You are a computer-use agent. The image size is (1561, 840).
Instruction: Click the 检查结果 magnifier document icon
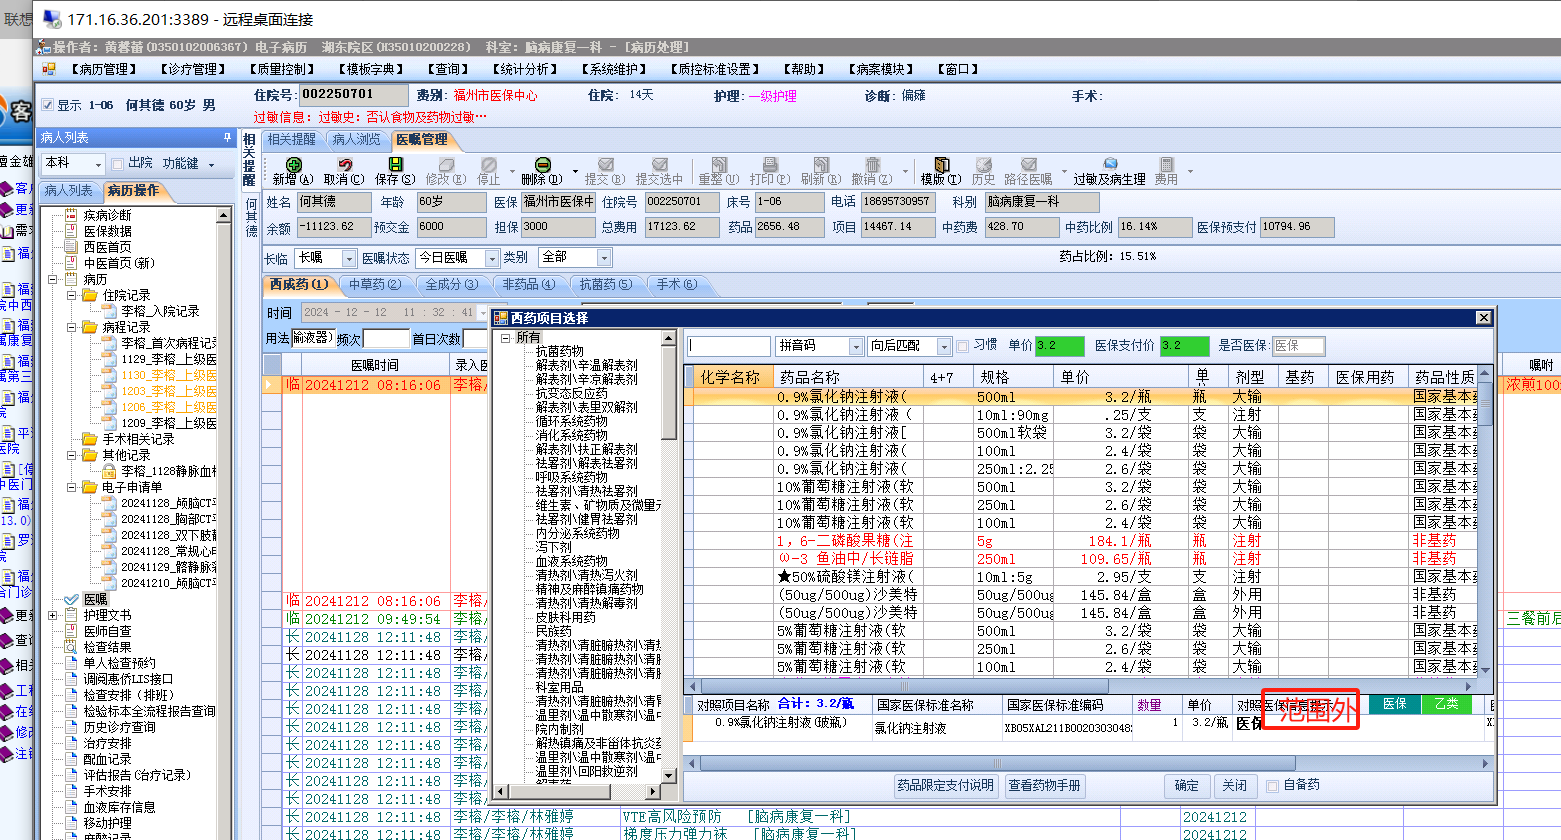click(71, 647)
